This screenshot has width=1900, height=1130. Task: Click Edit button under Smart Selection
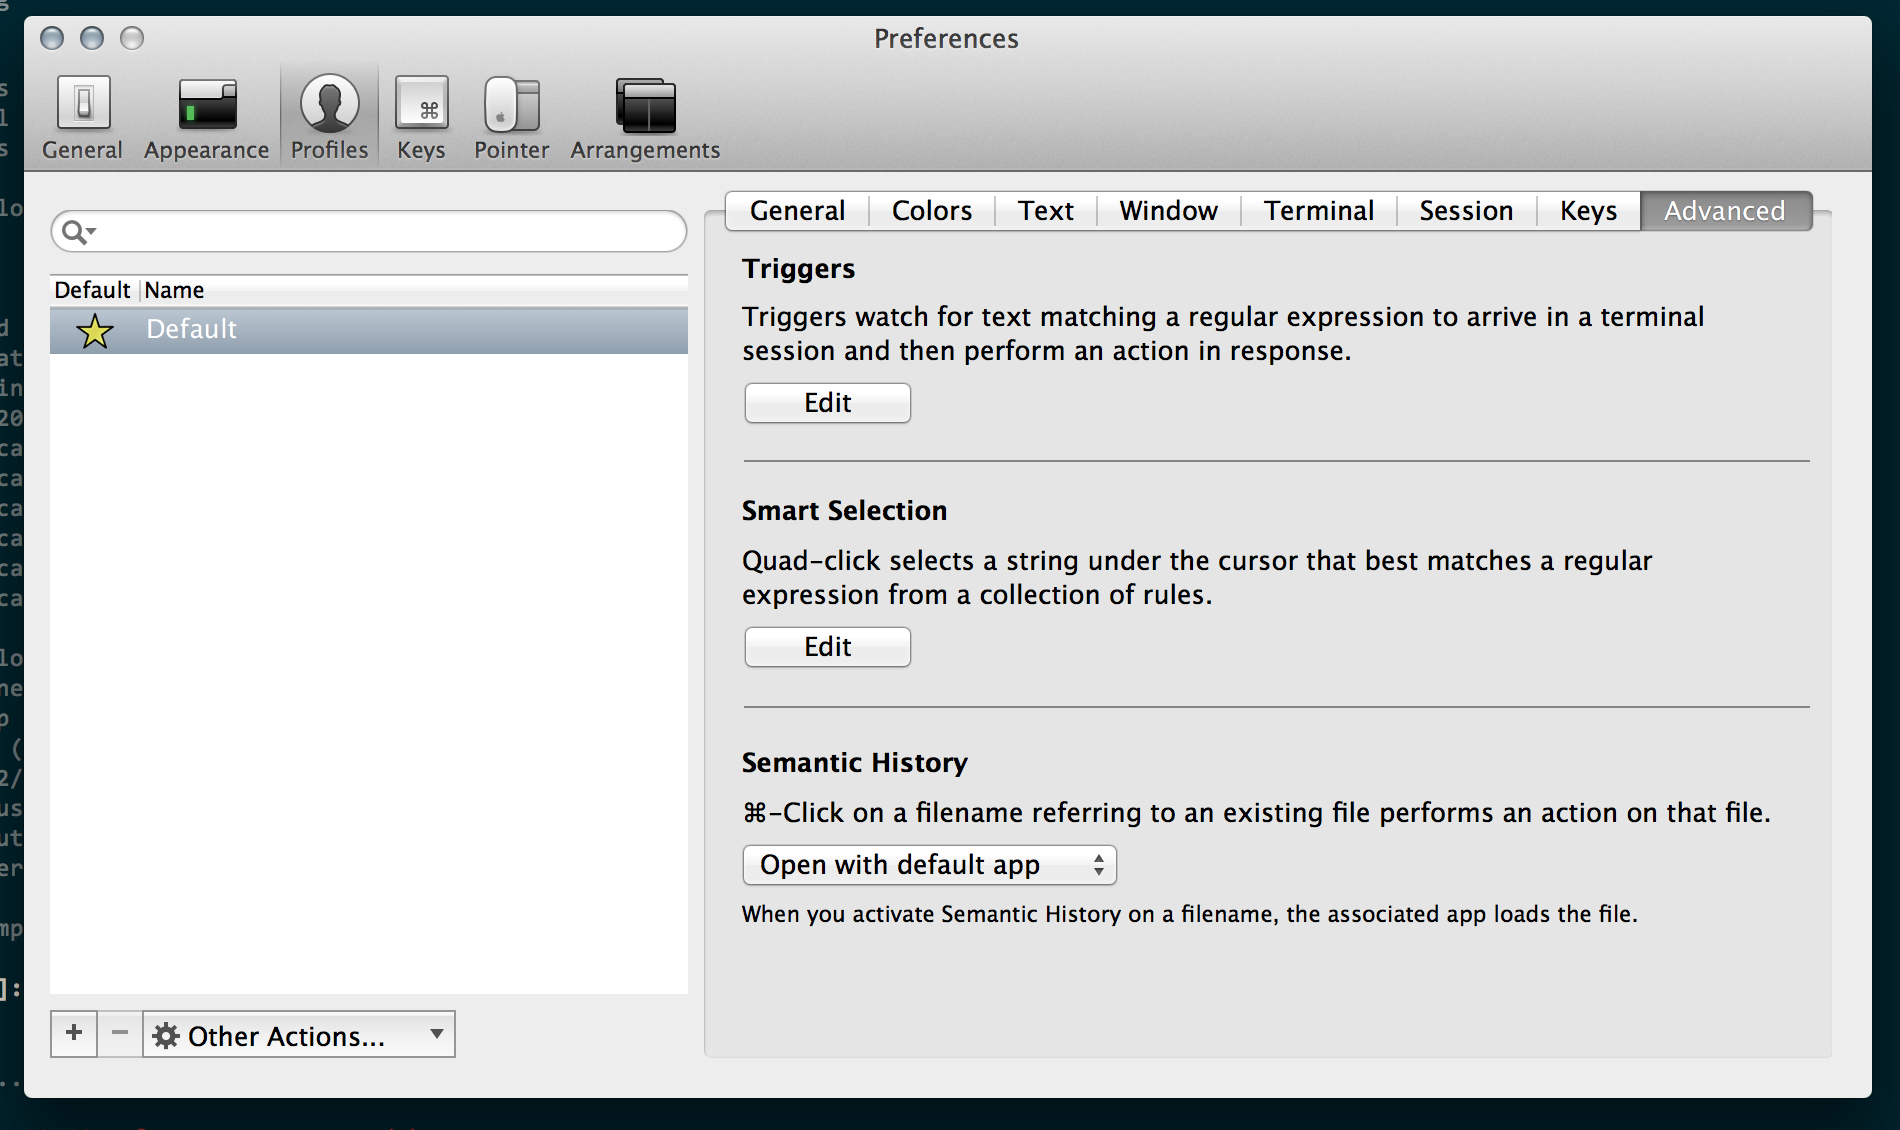point(827,647)
